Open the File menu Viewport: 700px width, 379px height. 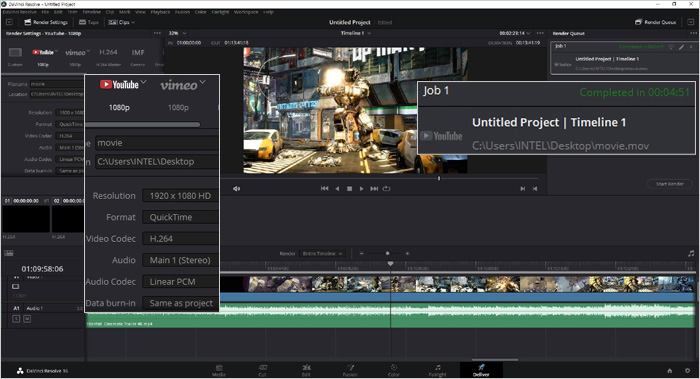pos(45,12)
